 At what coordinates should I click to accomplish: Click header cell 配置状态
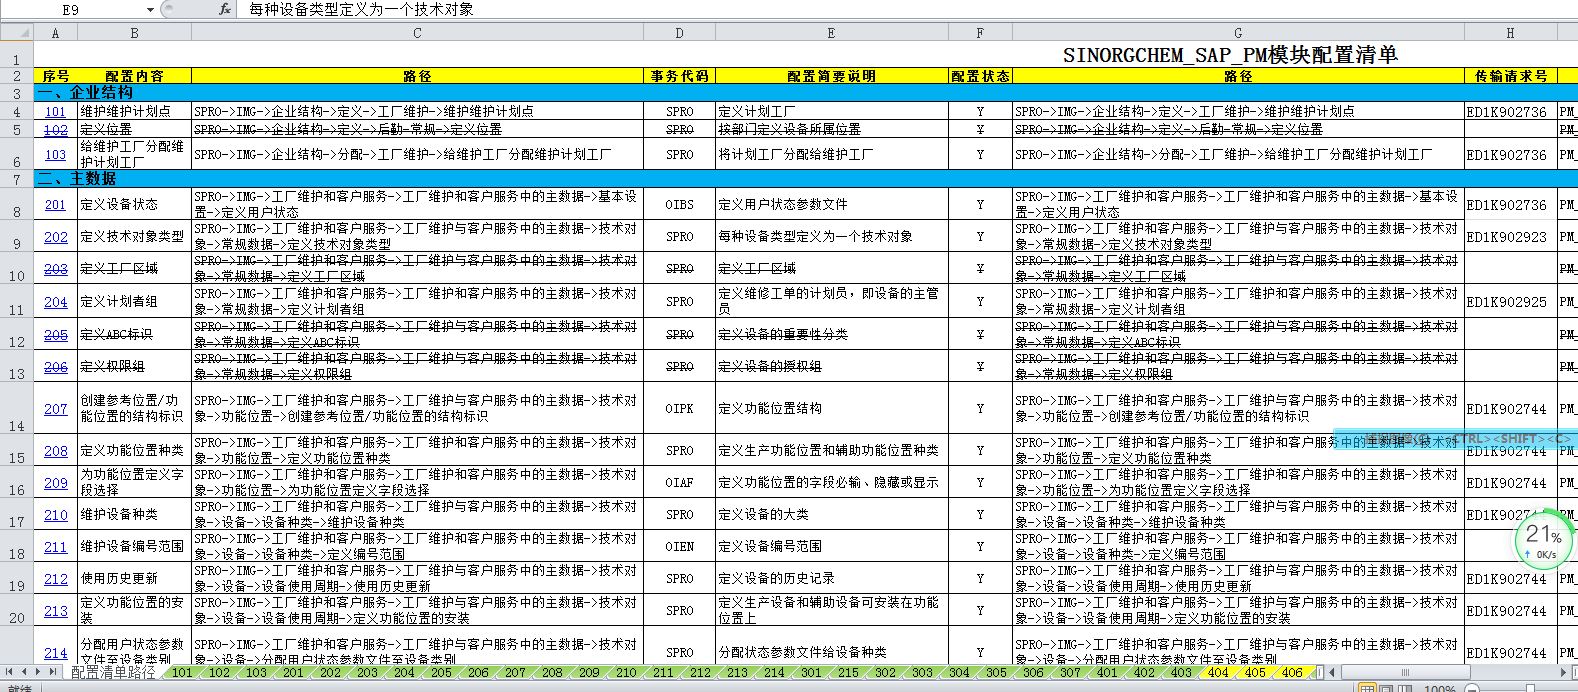980,76
